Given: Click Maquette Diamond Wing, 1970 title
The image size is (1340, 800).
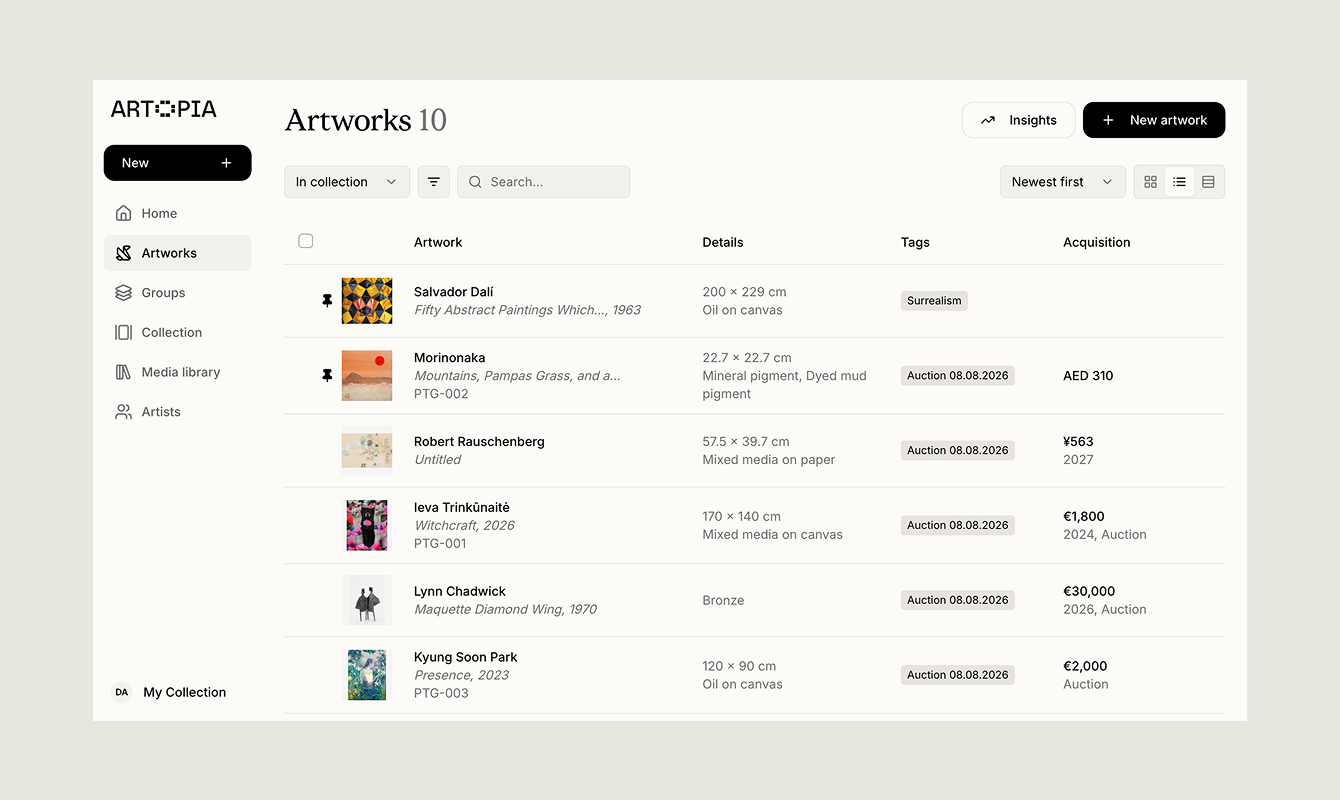Looking at the screenshot, I should click(505, 609).
